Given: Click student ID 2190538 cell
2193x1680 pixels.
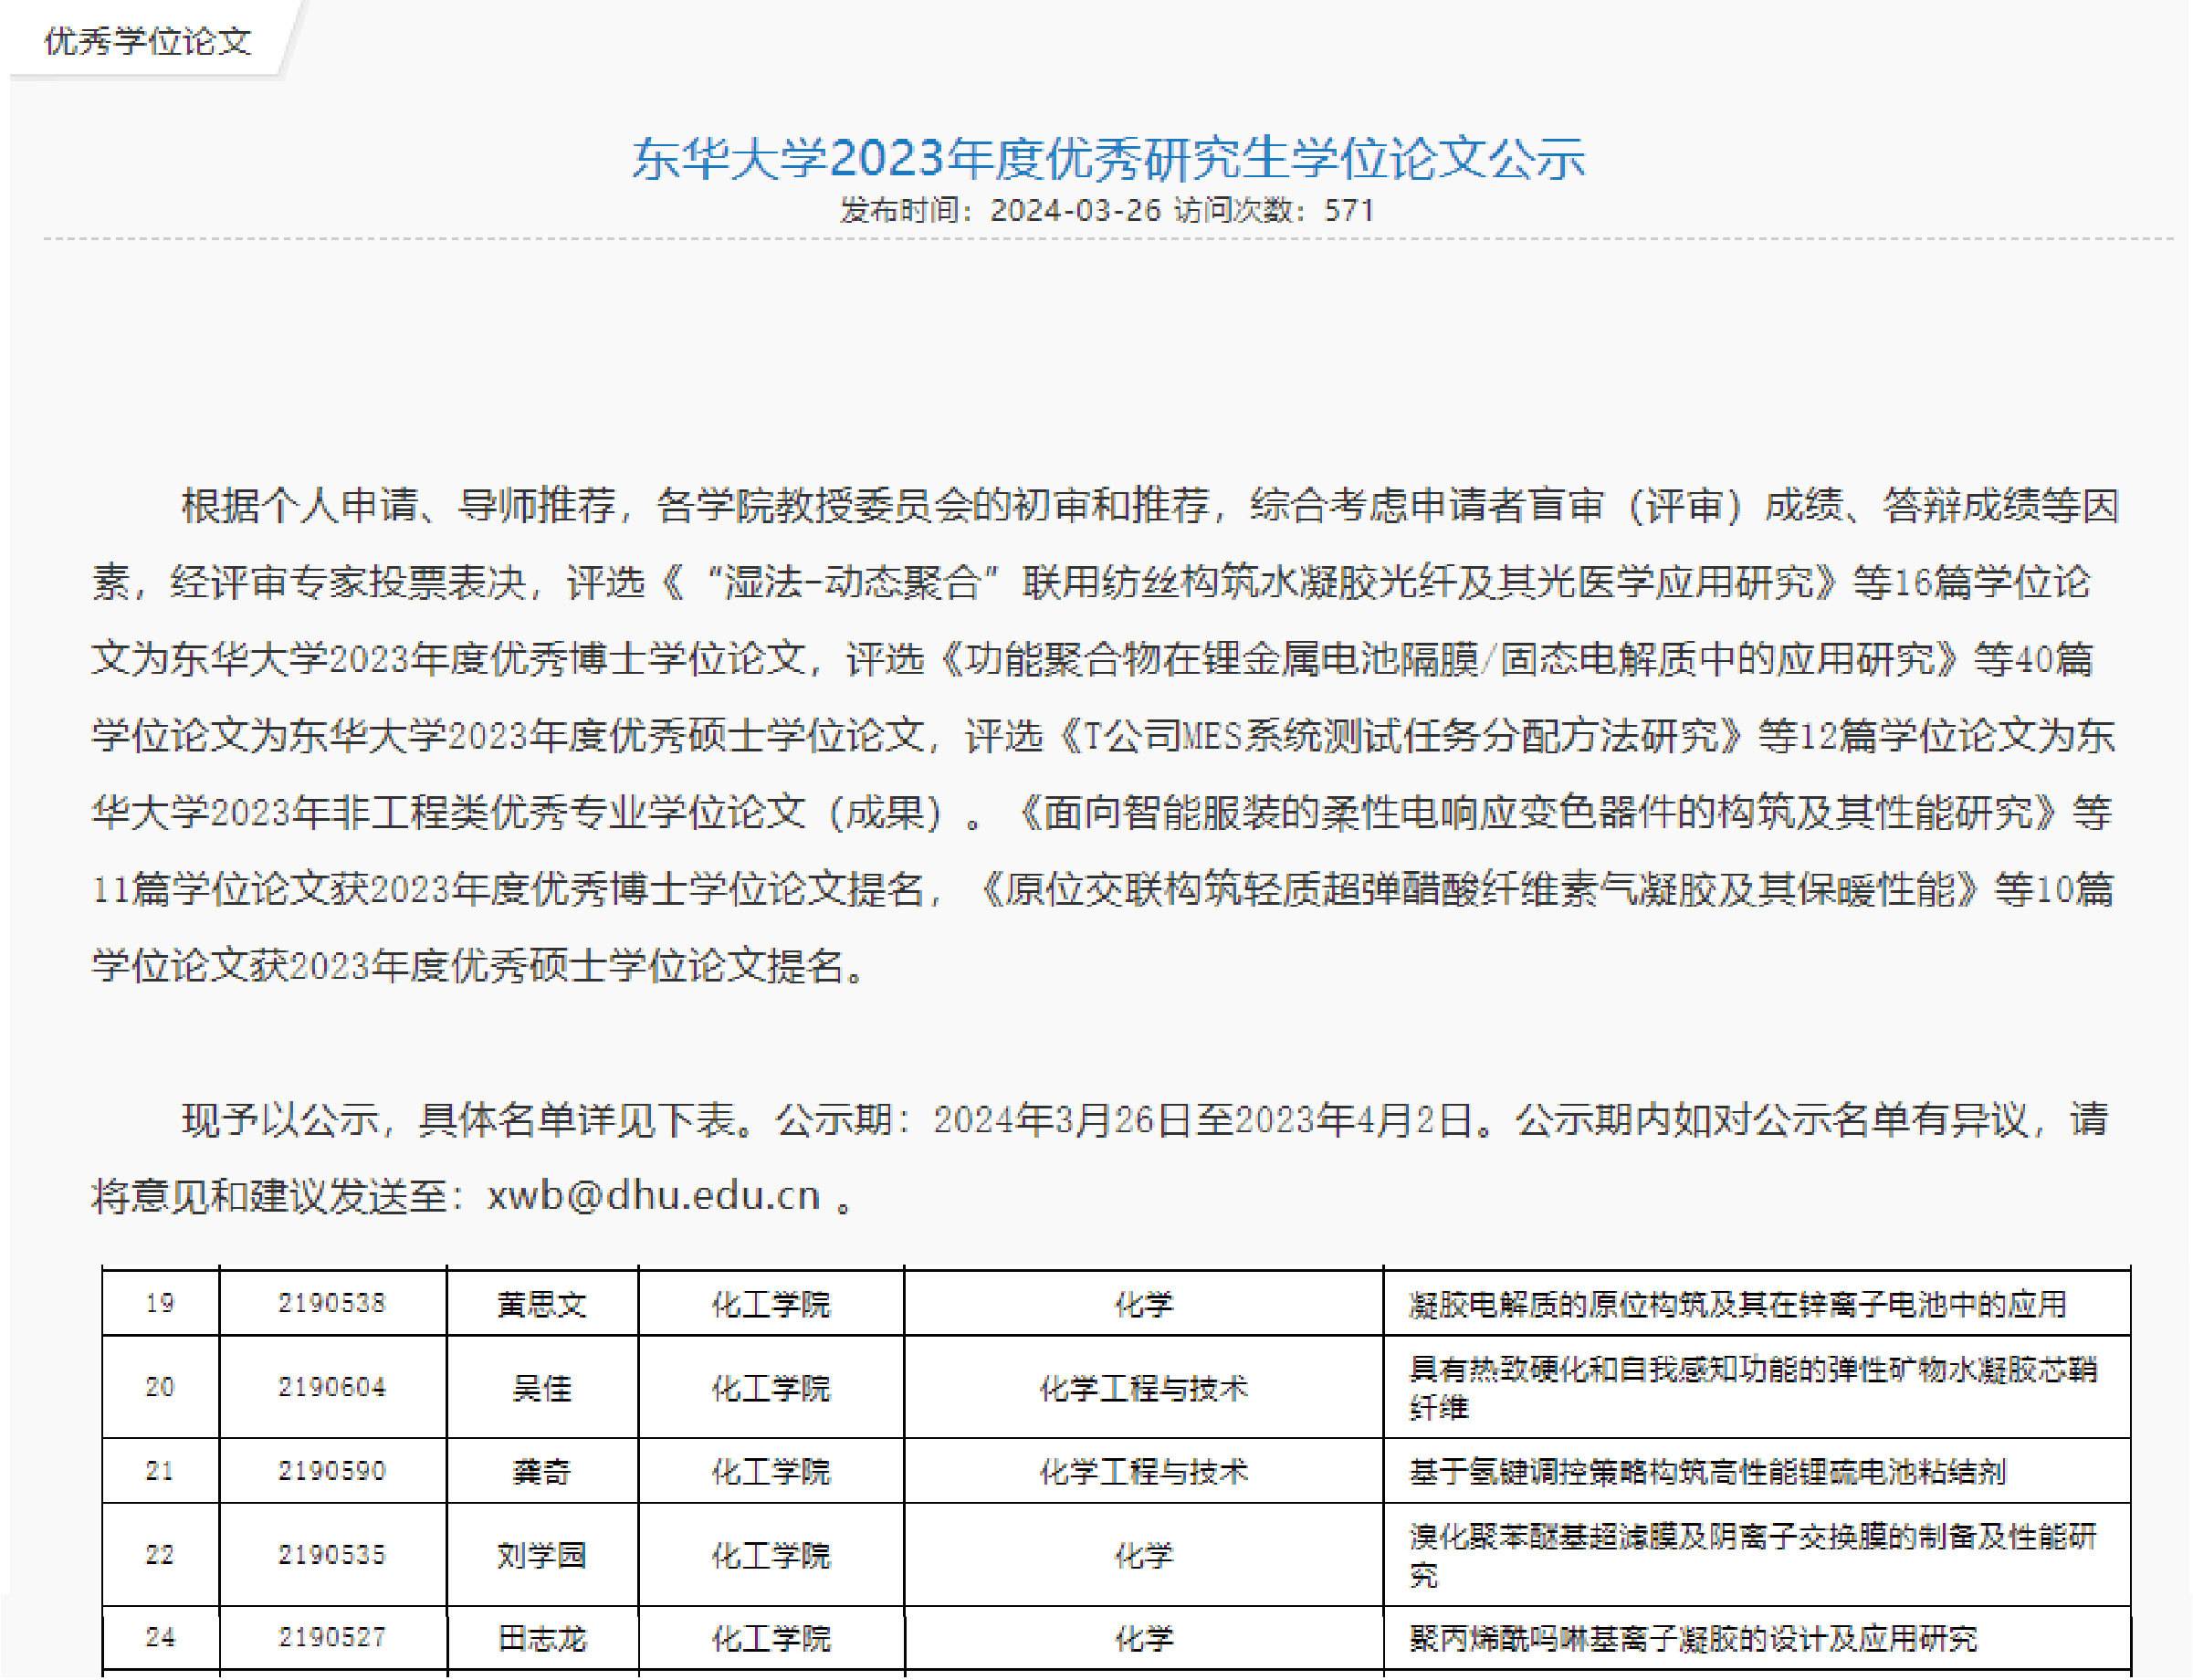Looking at the screenshot, I should coord(332,1303).
